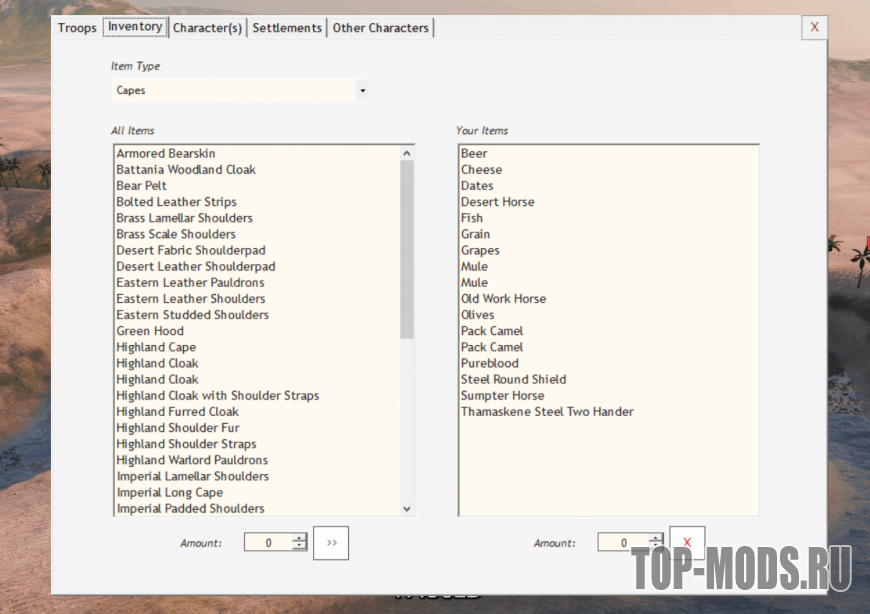Click the red X remove item button
This screenshot has height=614, width=870.
(x=687, y=543)
